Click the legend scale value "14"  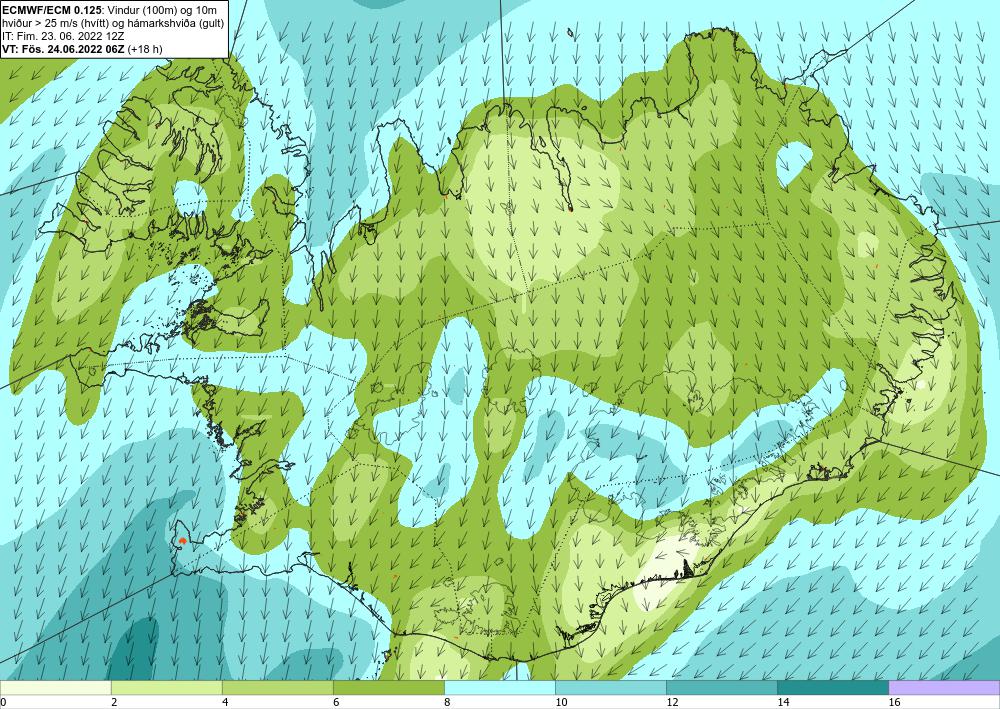pos(783,702)
